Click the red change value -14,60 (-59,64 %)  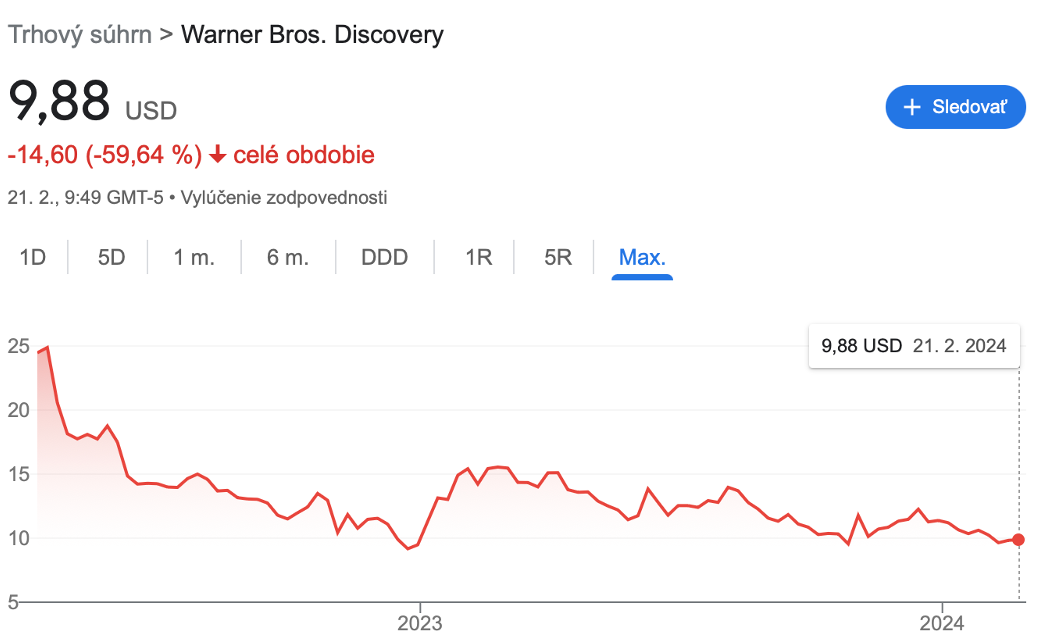tap(100, 155)
